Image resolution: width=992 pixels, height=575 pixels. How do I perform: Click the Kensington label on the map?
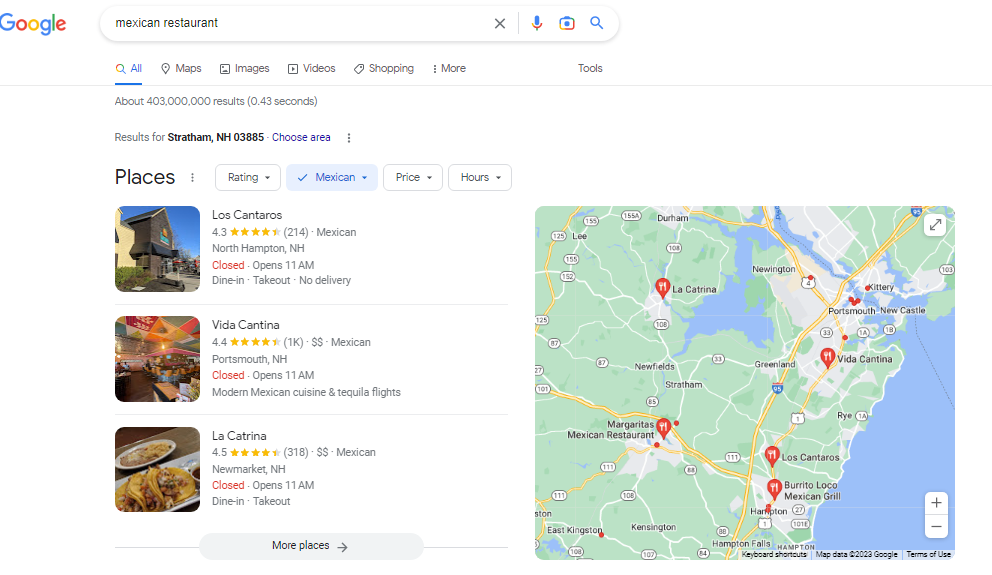[654, 527]
